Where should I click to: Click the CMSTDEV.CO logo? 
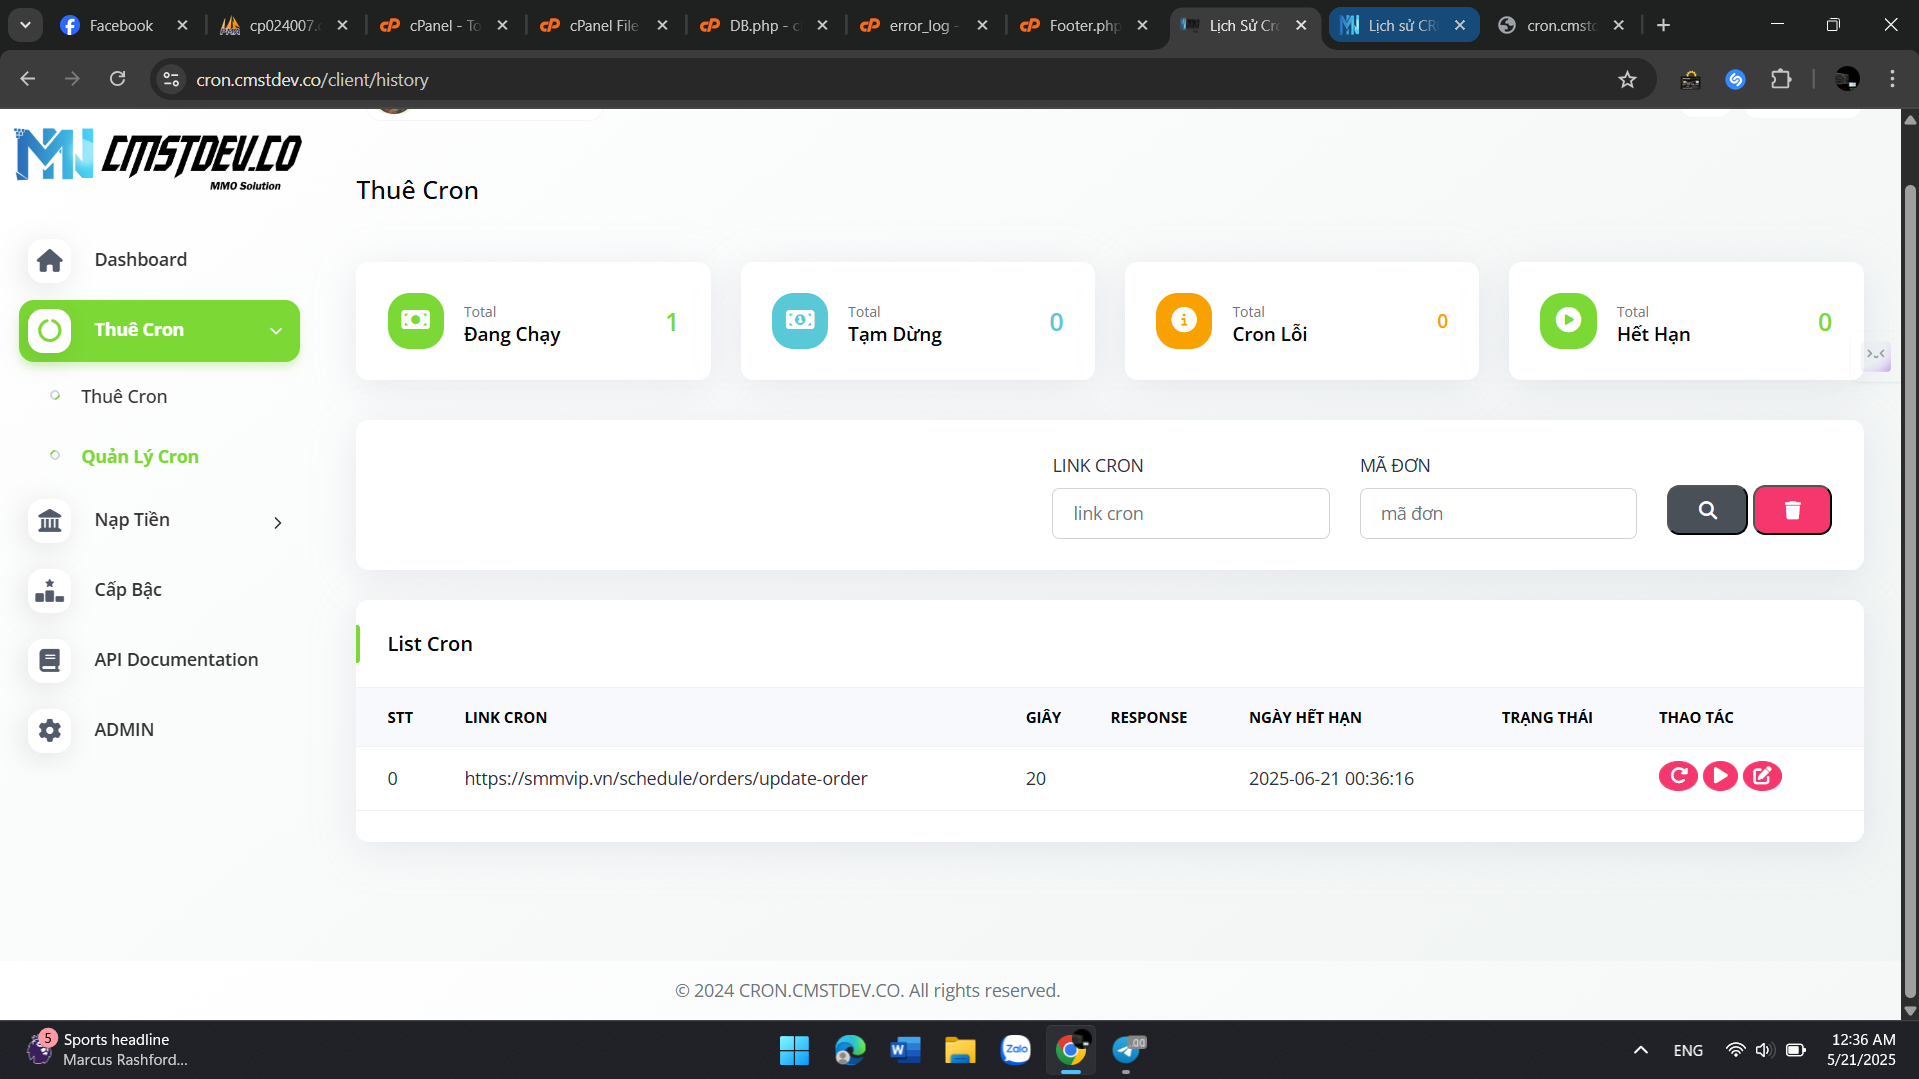(x=158, y=158)
